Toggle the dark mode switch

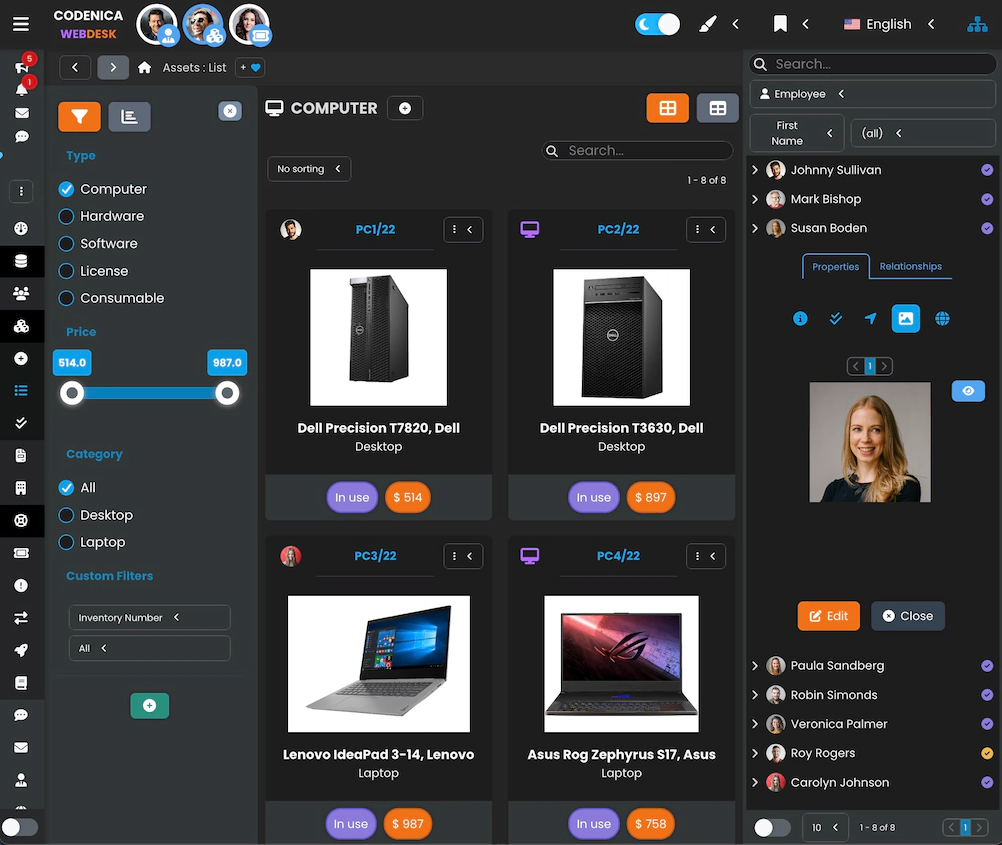(657, 22)
